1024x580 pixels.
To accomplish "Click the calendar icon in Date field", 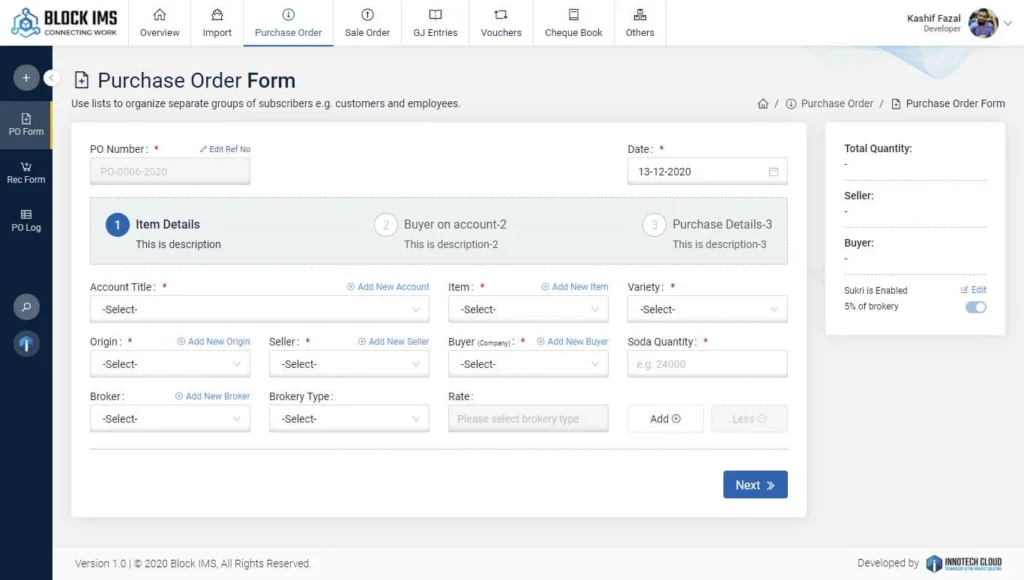I will [x=773, y=172].
